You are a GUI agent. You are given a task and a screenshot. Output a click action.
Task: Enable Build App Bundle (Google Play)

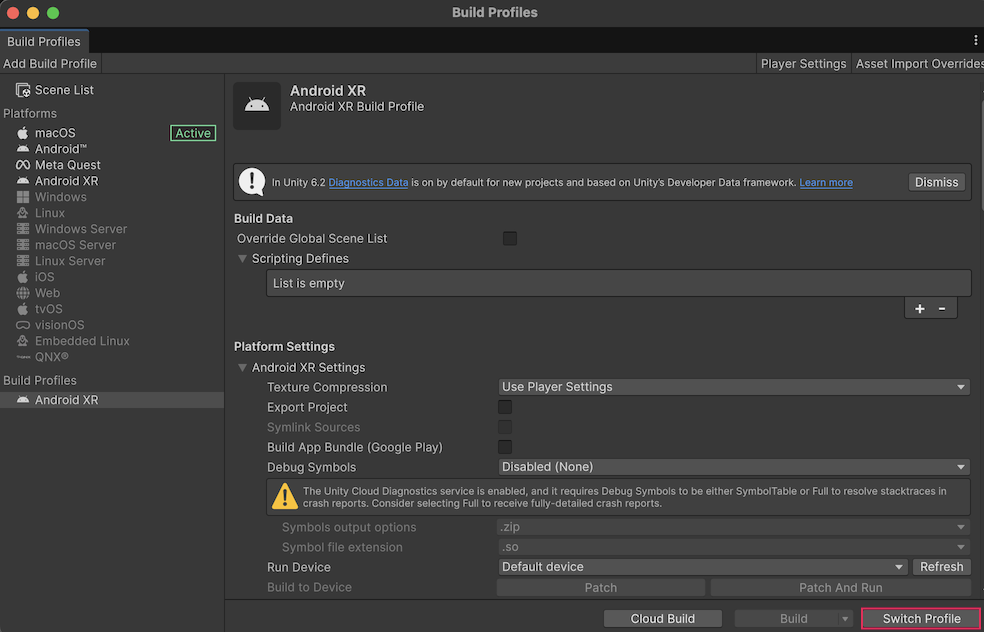pos(505,447)
